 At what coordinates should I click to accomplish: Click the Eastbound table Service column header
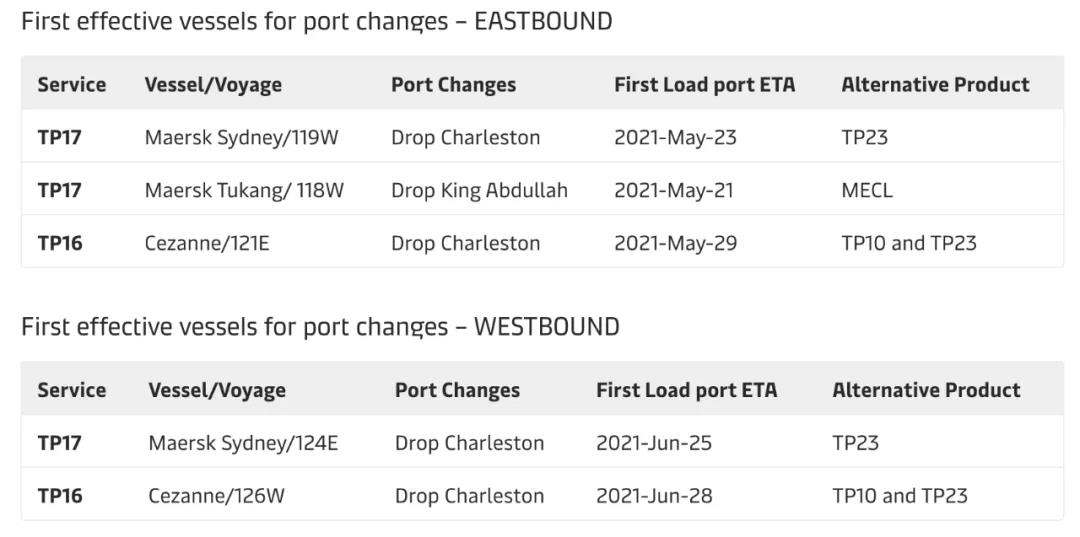tap(72, 85)
